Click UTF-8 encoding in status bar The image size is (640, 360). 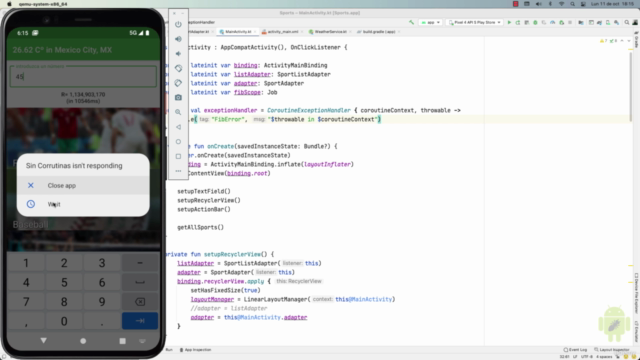coord(587,357)
